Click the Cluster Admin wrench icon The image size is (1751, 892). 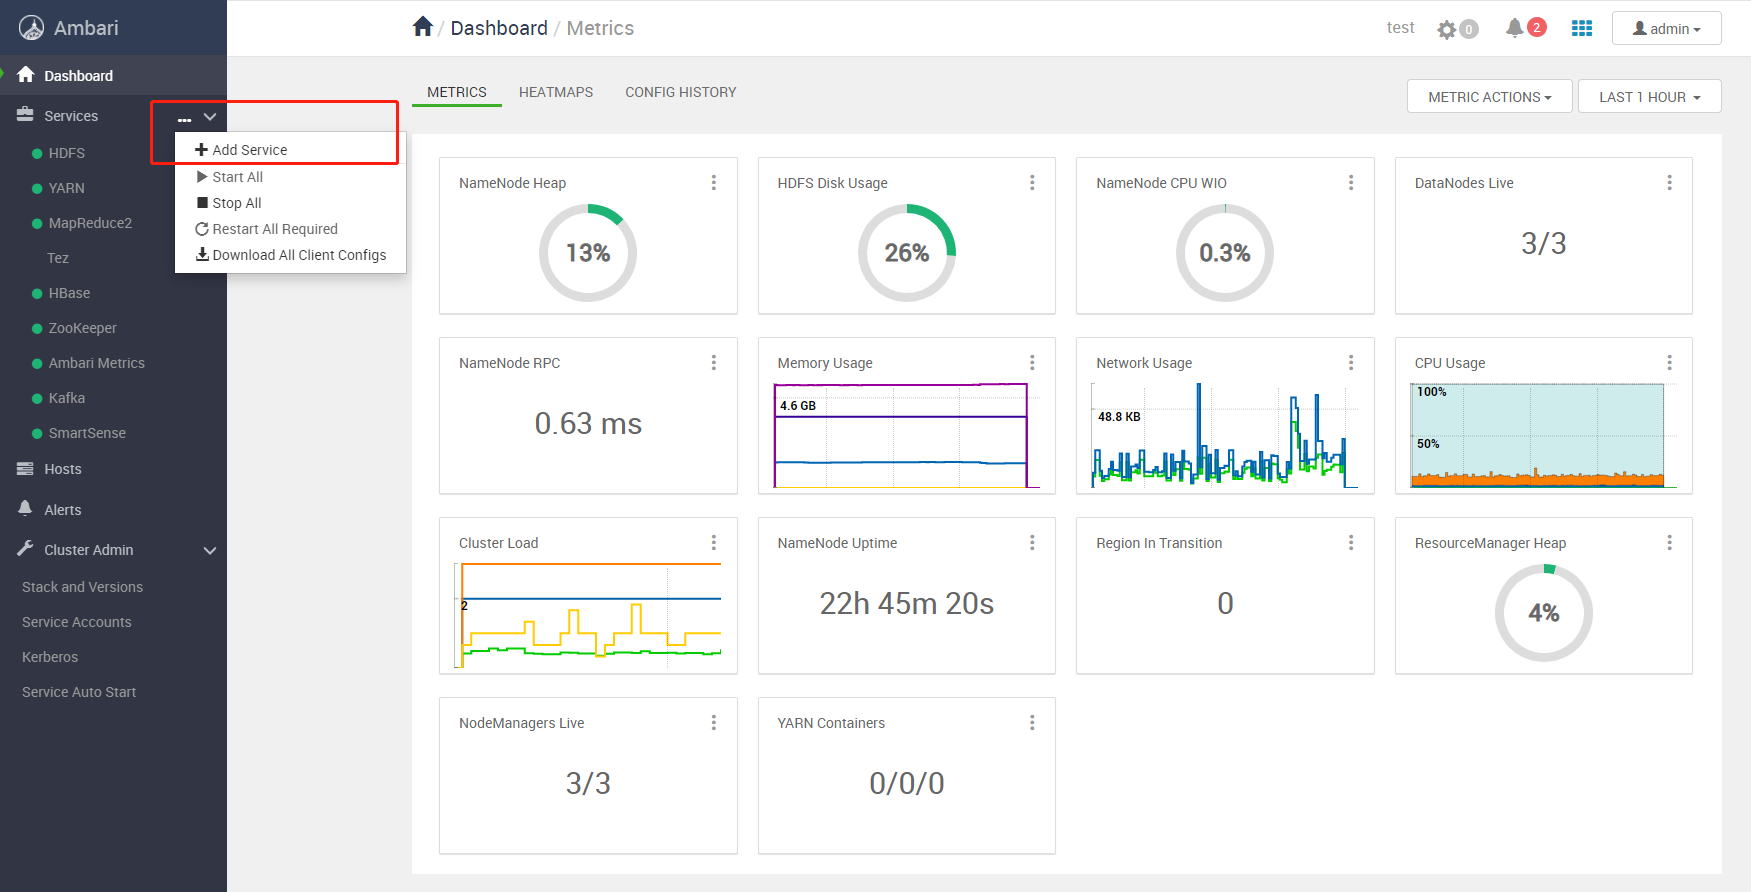25,549
